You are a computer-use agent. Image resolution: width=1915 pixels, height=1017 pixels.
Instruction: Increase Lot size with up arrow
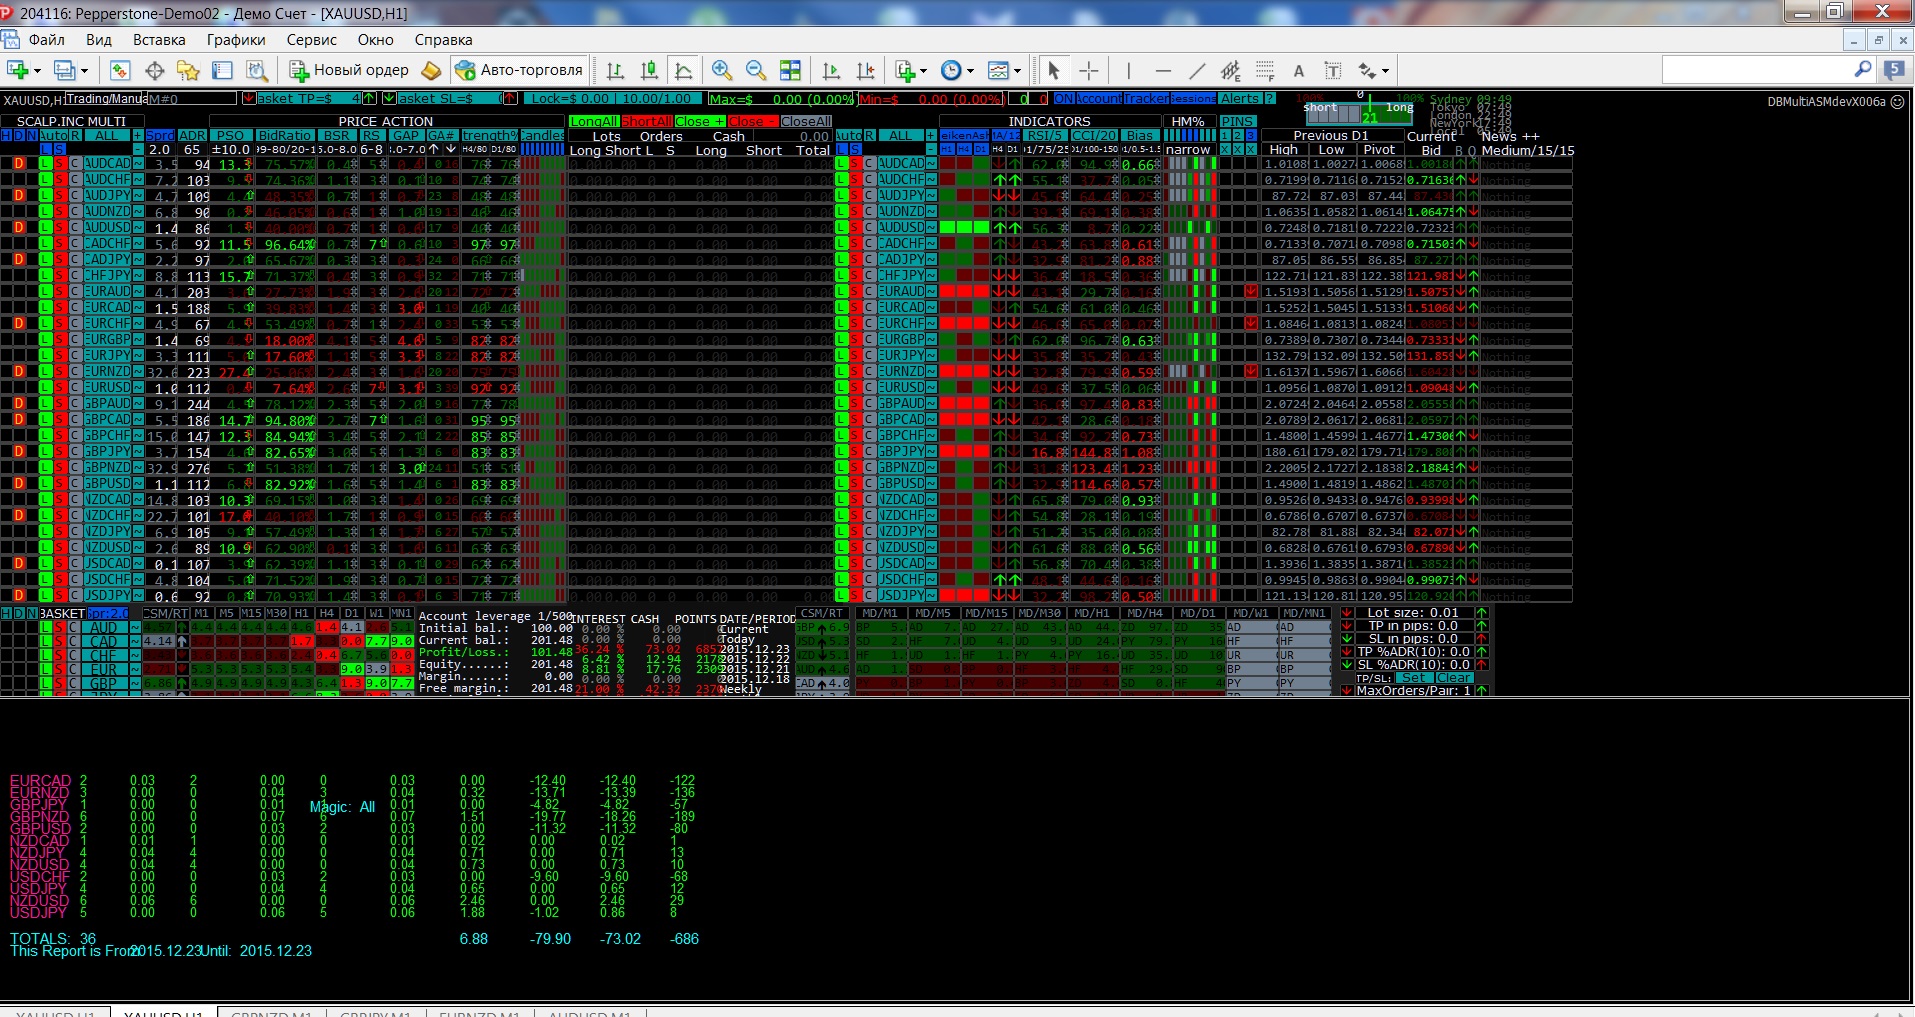1482,612
